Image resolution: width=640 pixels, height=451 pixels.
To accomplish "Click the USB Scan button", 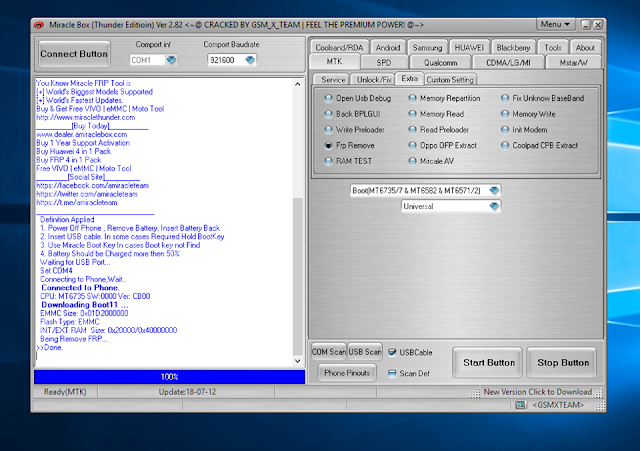I will [x=365, y=352].
